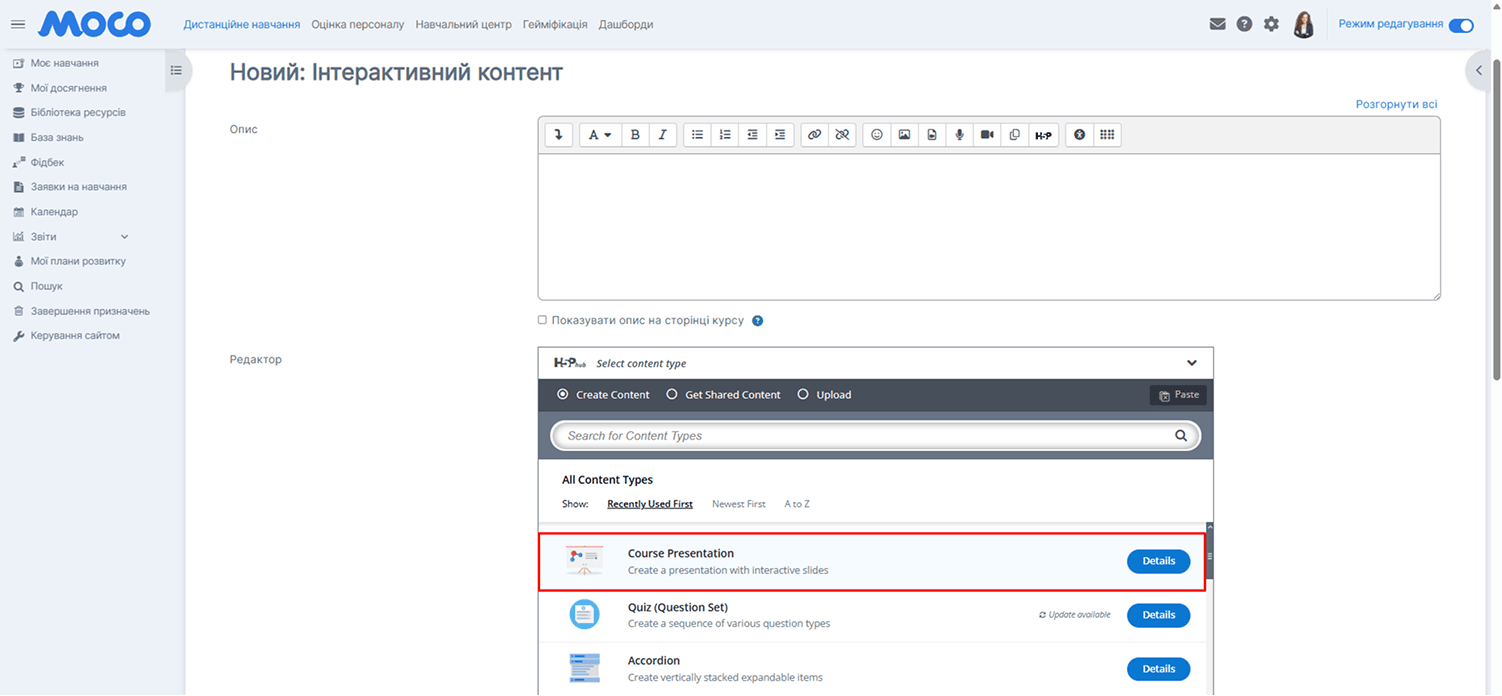Toggle bold formatting in description editor
Image resolution: width=1502 pixels, height=696 pixels.
tap(635, 135)
